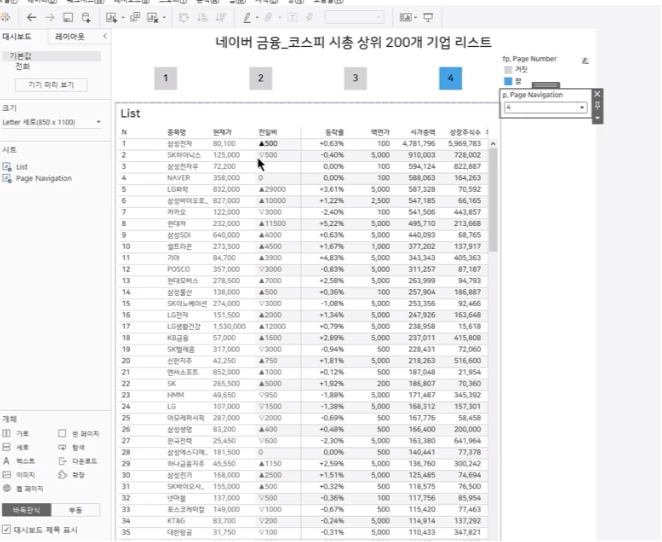Click the sort descending icon

(x=220, y=17)
